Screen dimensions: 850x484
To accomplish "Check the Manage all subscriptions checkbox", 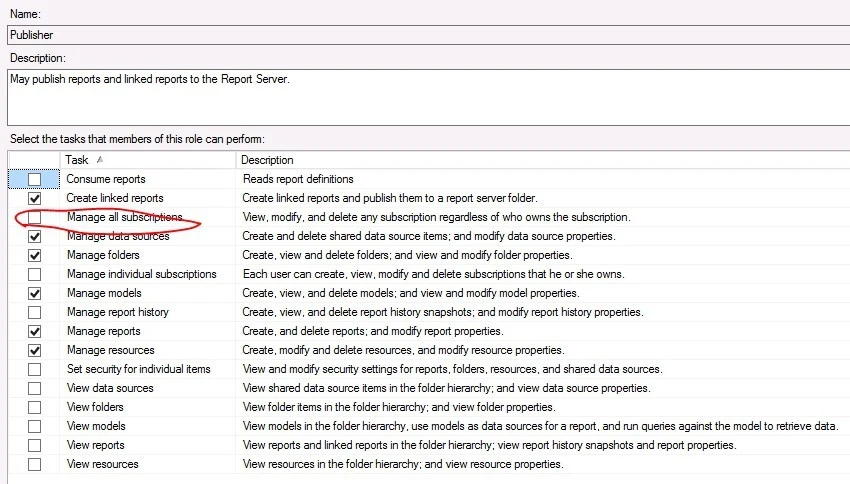I will [x=35, y=218].
